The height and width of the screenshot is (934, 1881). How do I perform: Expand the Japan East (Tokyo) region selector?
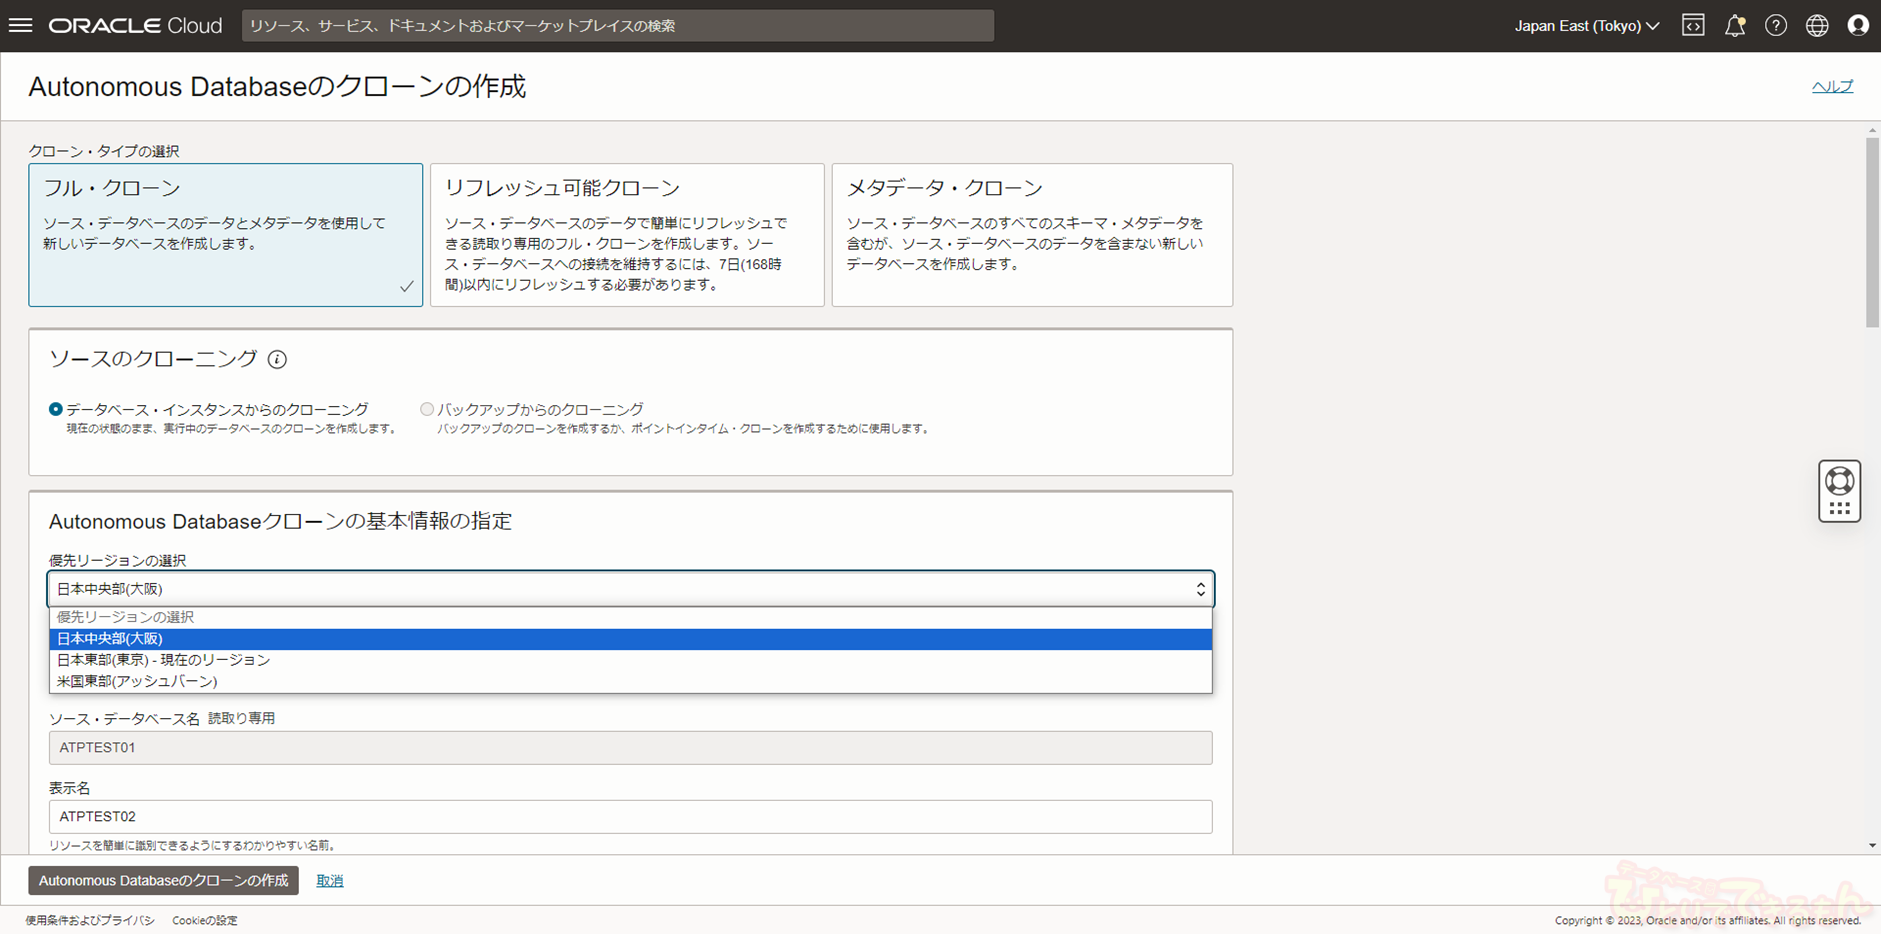point(1586,26)
